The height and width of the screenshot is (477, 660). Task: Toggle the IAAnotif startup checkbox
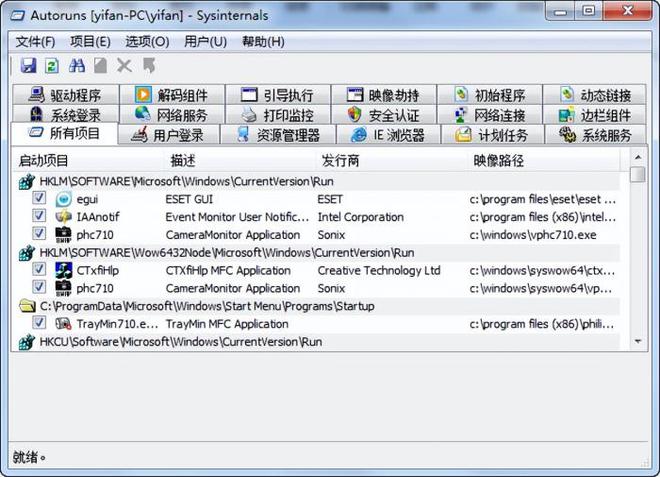click(x=39, y=216)
